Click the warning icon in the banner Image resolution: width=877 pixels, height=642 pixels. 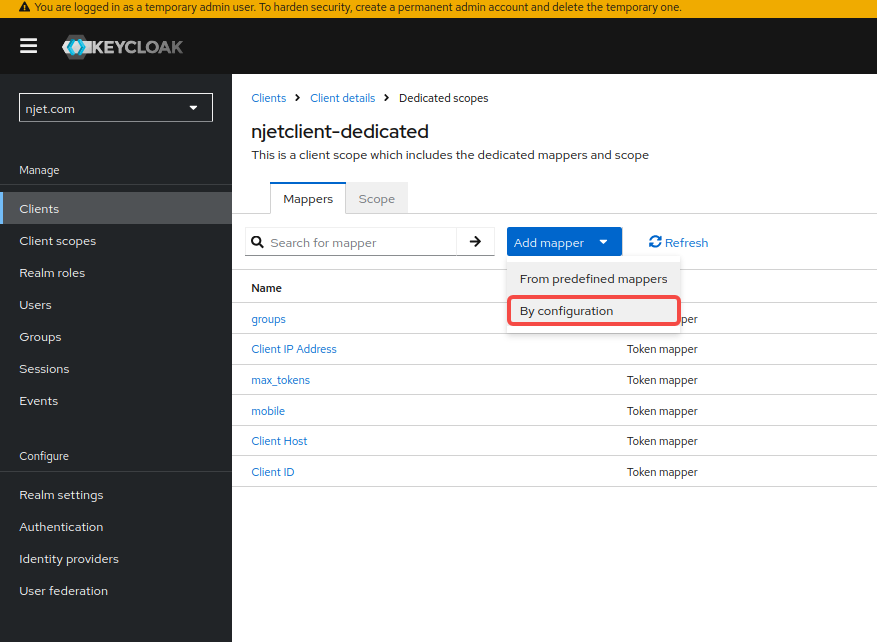(24, 7)
